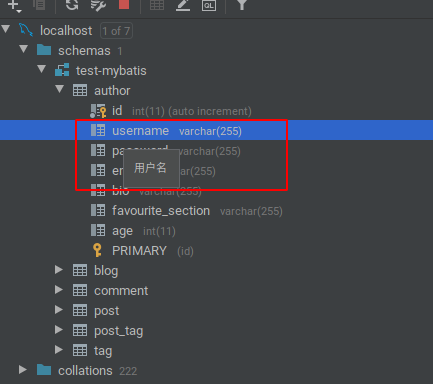This screenshot has height=384, width=433.
Task: Expand the collations folder
Action: [23, 369]
